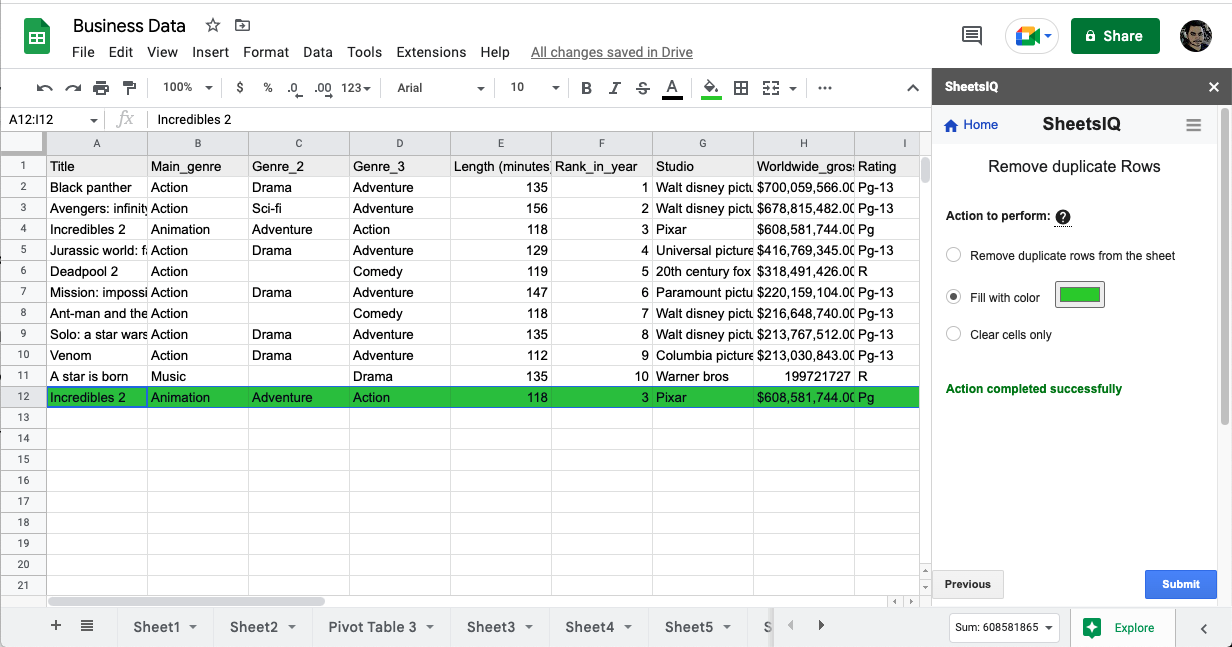Move the document to a folder
This screenshot has height=647, width=1232.
tap(242, 25)
